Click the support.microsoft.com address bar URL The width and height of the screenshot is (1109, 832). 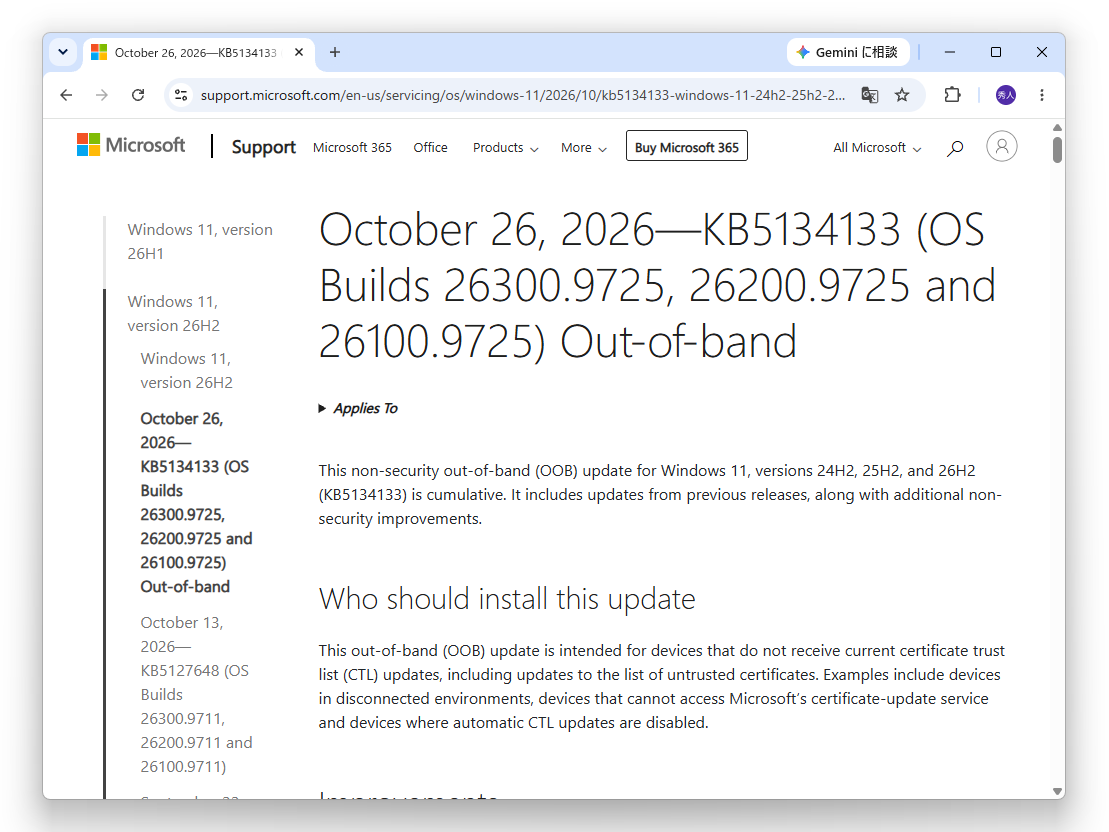[522, 95]
